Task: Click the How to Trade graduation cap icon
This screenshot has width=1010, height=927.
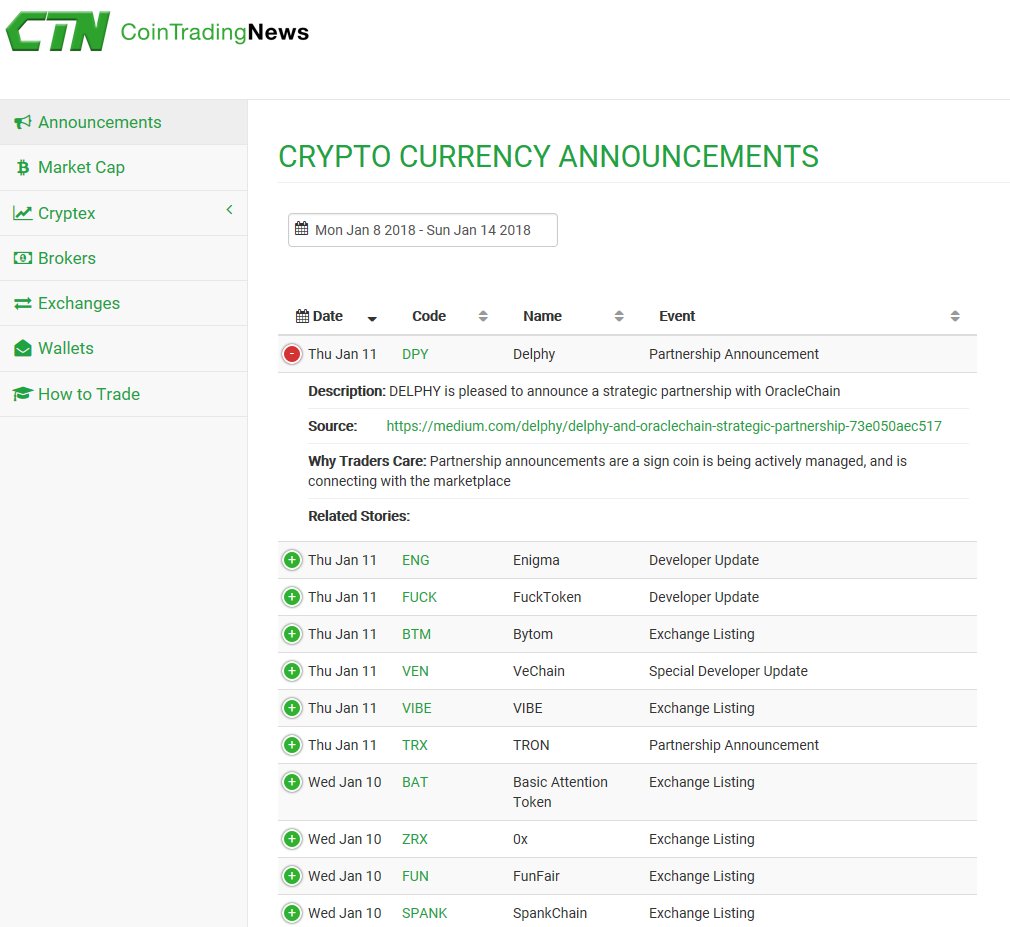Action: 23,394
